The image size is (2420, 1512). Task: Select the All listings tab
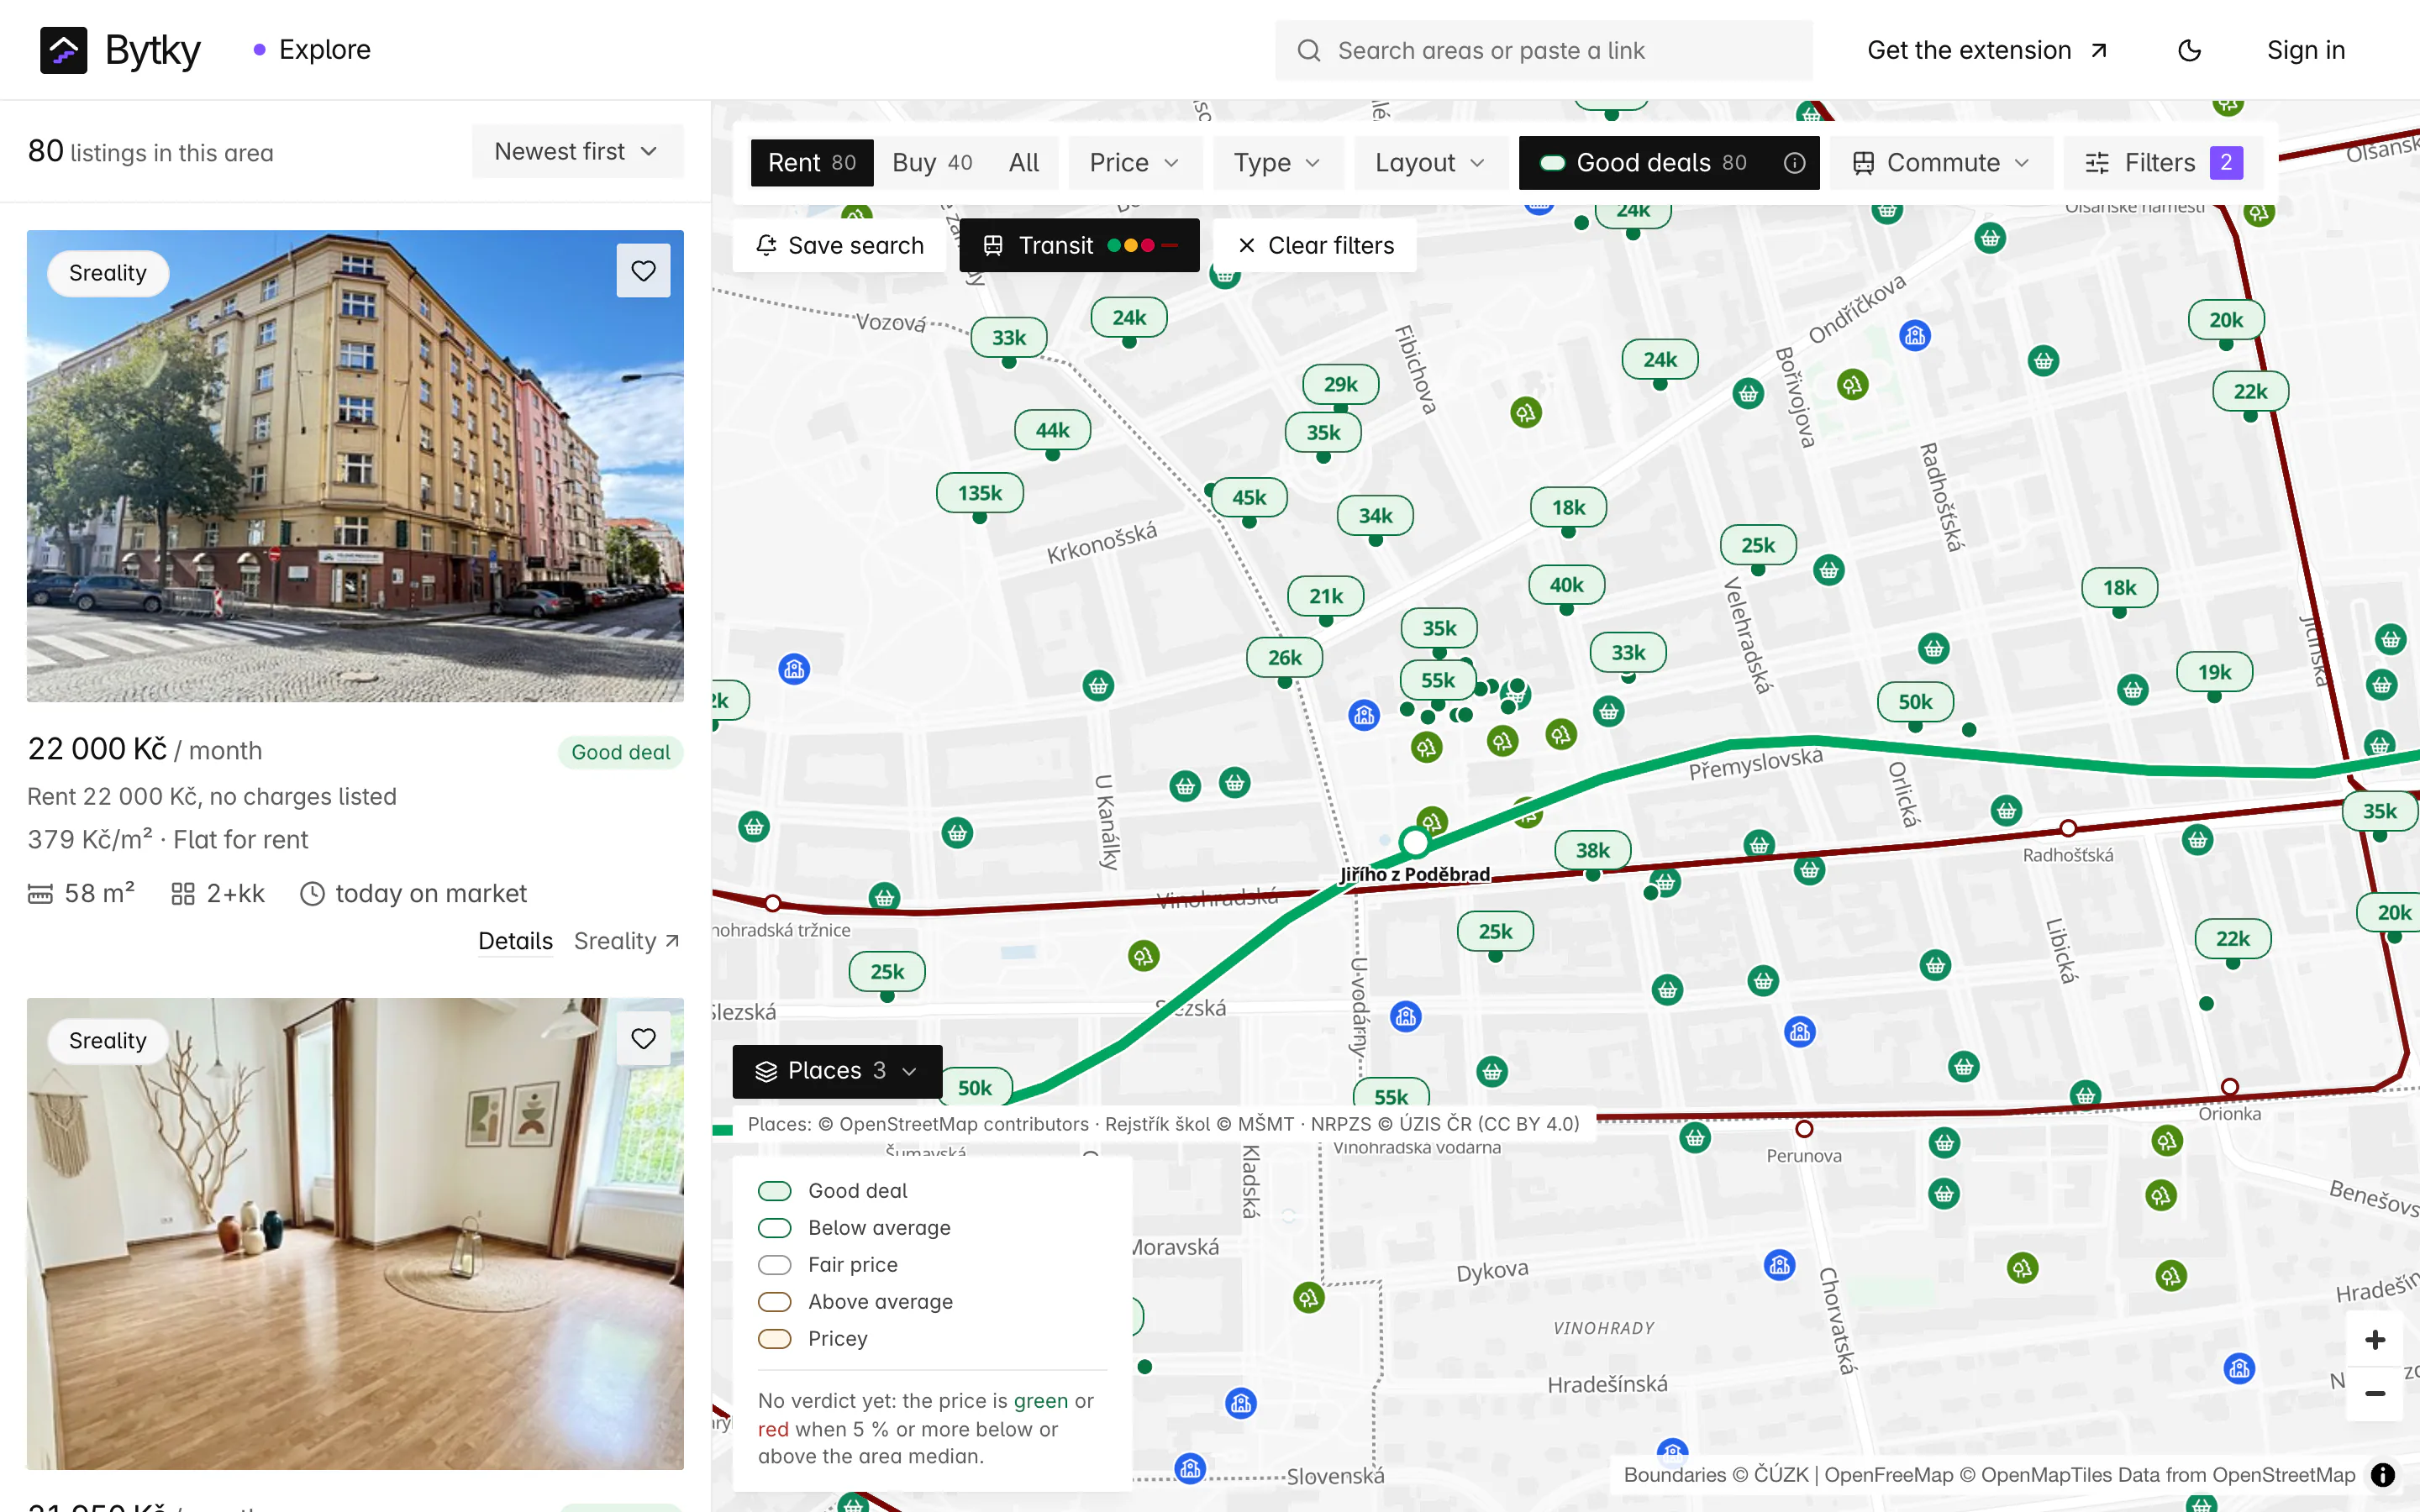coord(1023,163)
